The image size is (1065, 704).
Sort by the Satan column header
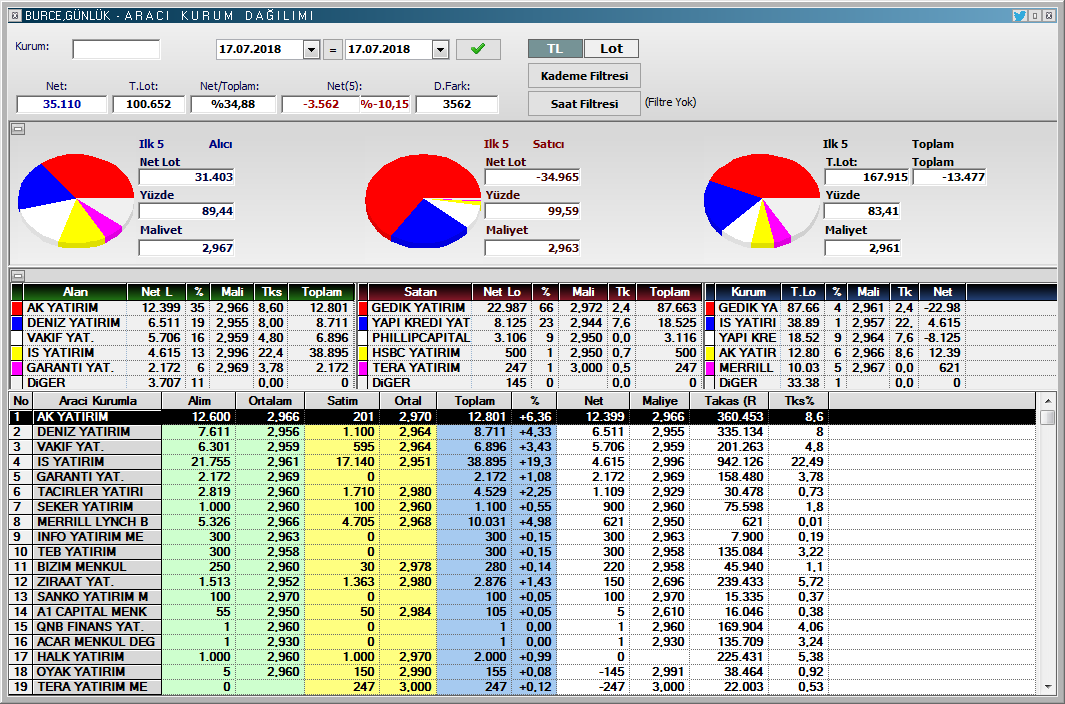pos(420,292)
